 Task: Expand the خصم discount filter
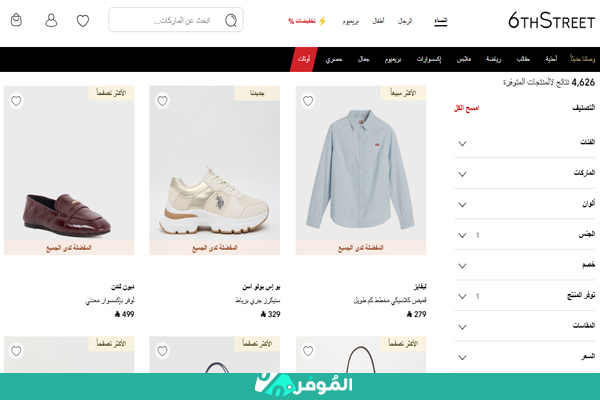click(524, 265)
